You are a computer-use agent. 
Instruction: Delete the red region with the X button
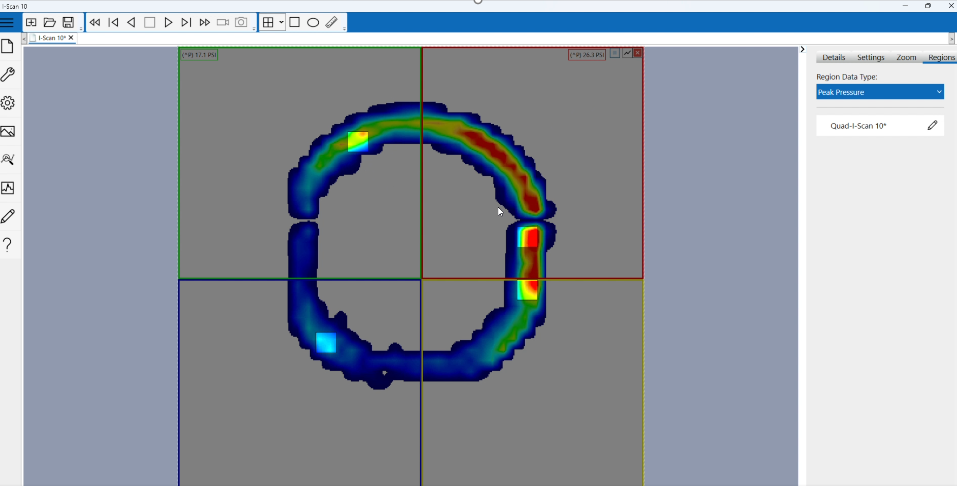tap(638, 54)
